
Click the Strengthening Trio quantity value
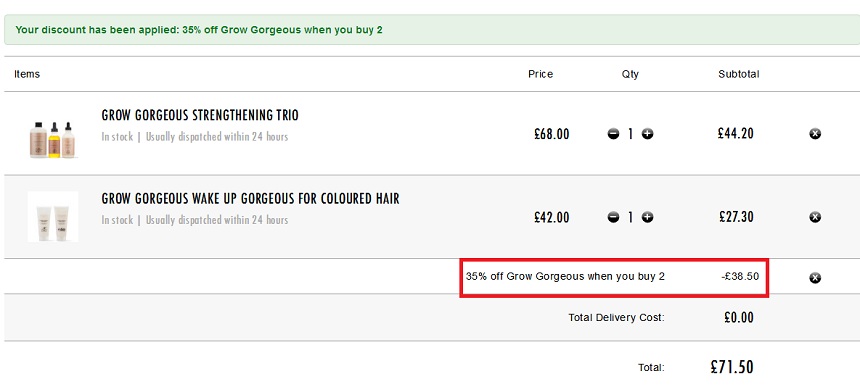click(x=631, y=134)
